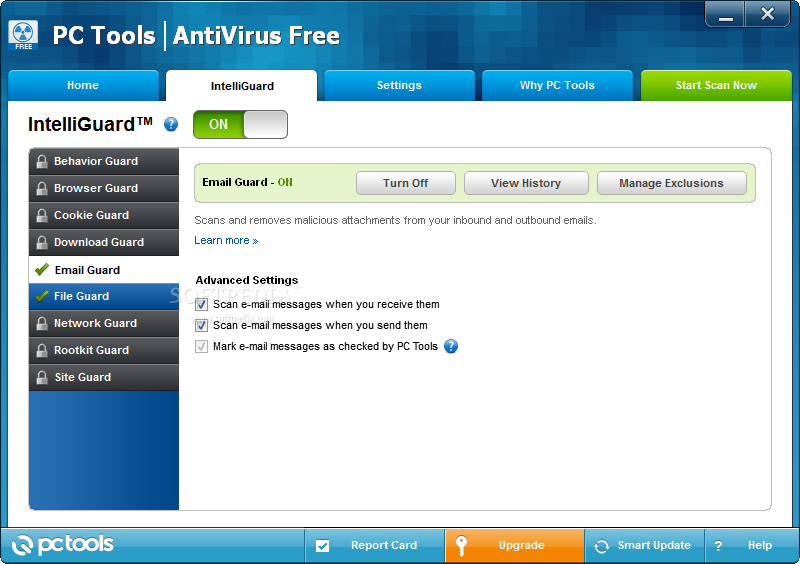Viewport: 800px width, 564px height.
Task: Click the Email Guard green checkmark icon
Action: (42, 269)
